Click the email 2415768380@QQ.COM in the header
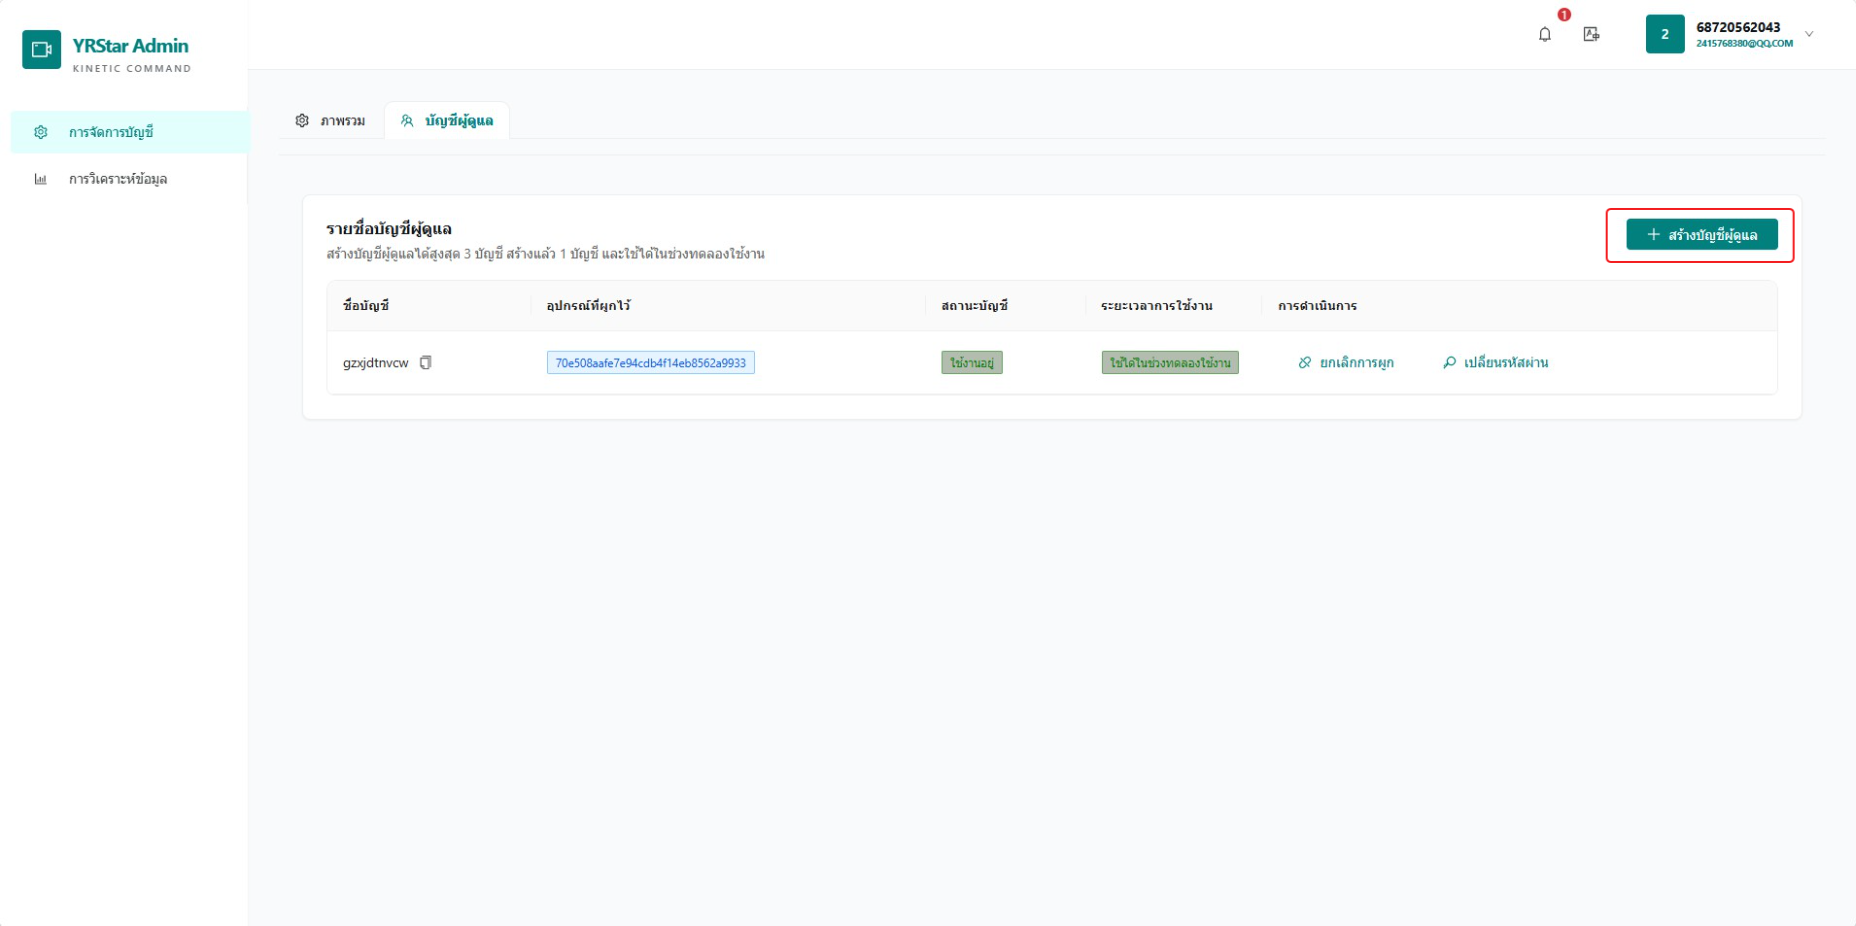 (x=1744, y=44)
